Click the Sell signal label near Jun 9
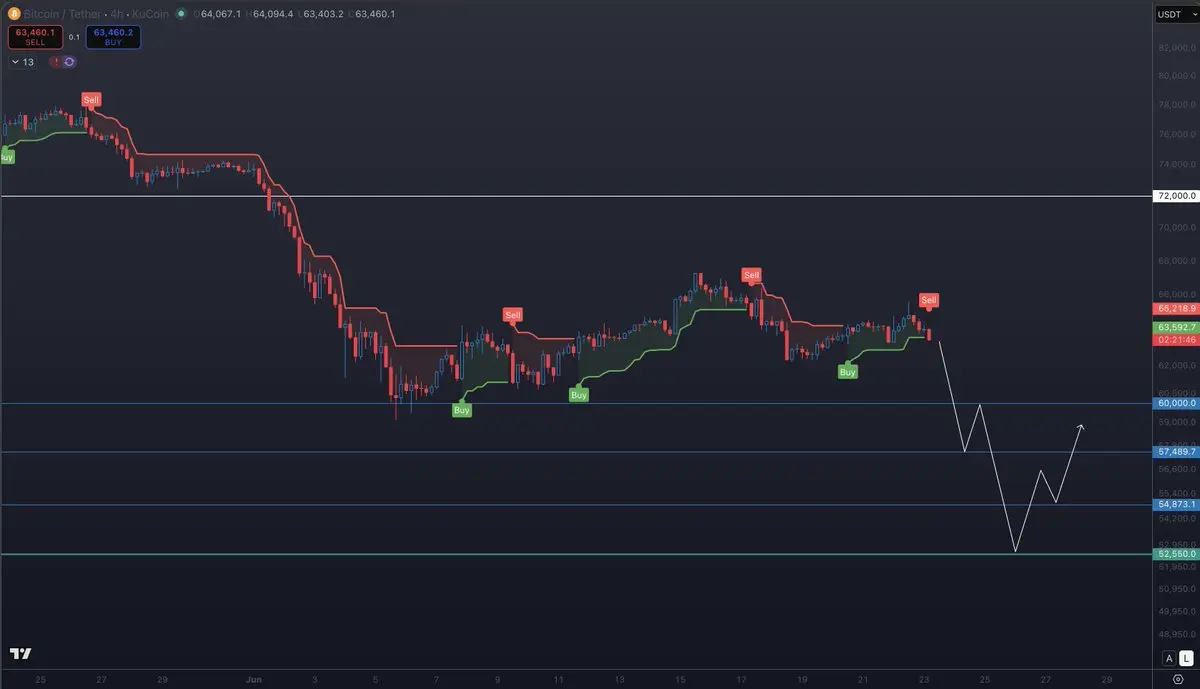 pyautogui.click(x=513, y=315)
